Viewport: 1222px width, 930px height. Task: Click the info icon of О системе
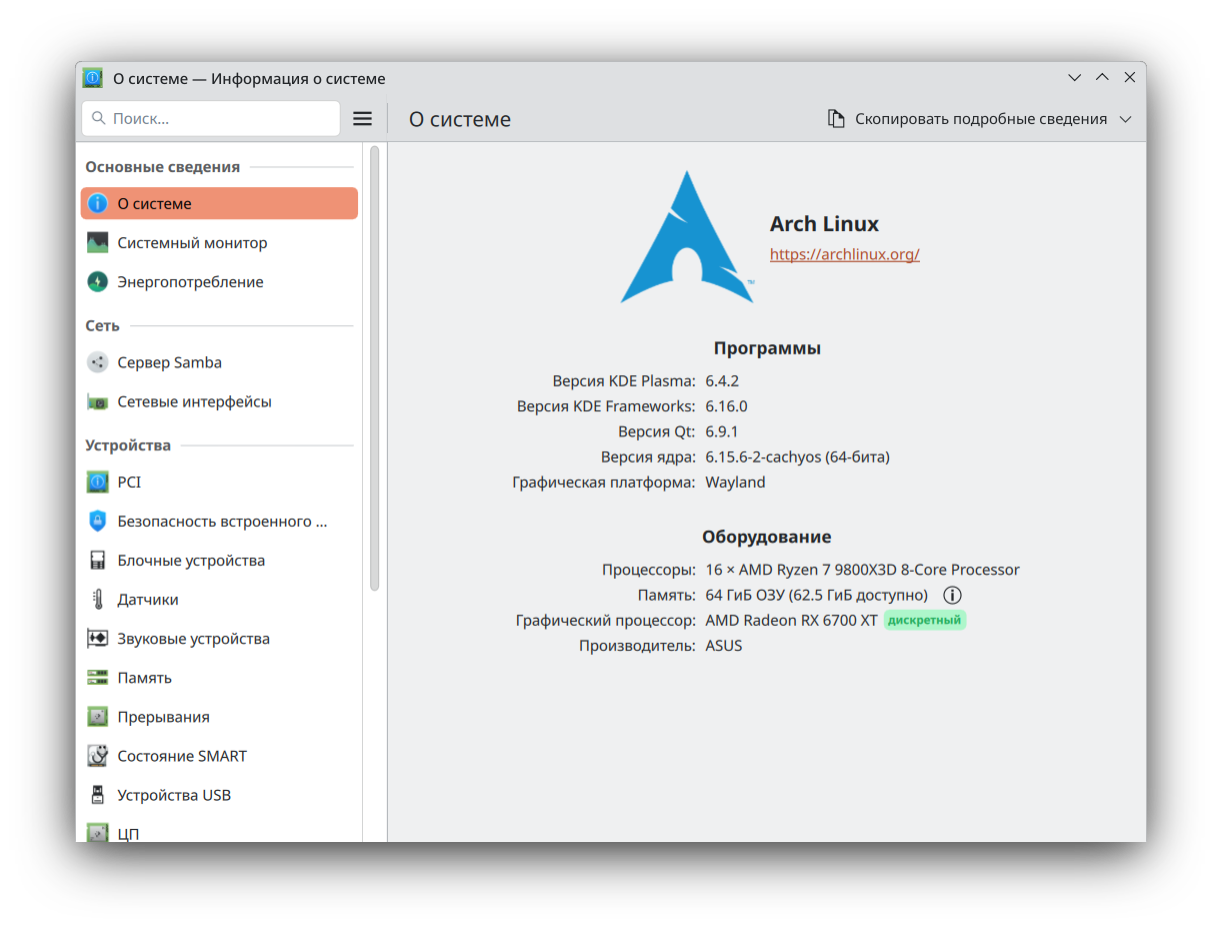click(x=97, y=204)
